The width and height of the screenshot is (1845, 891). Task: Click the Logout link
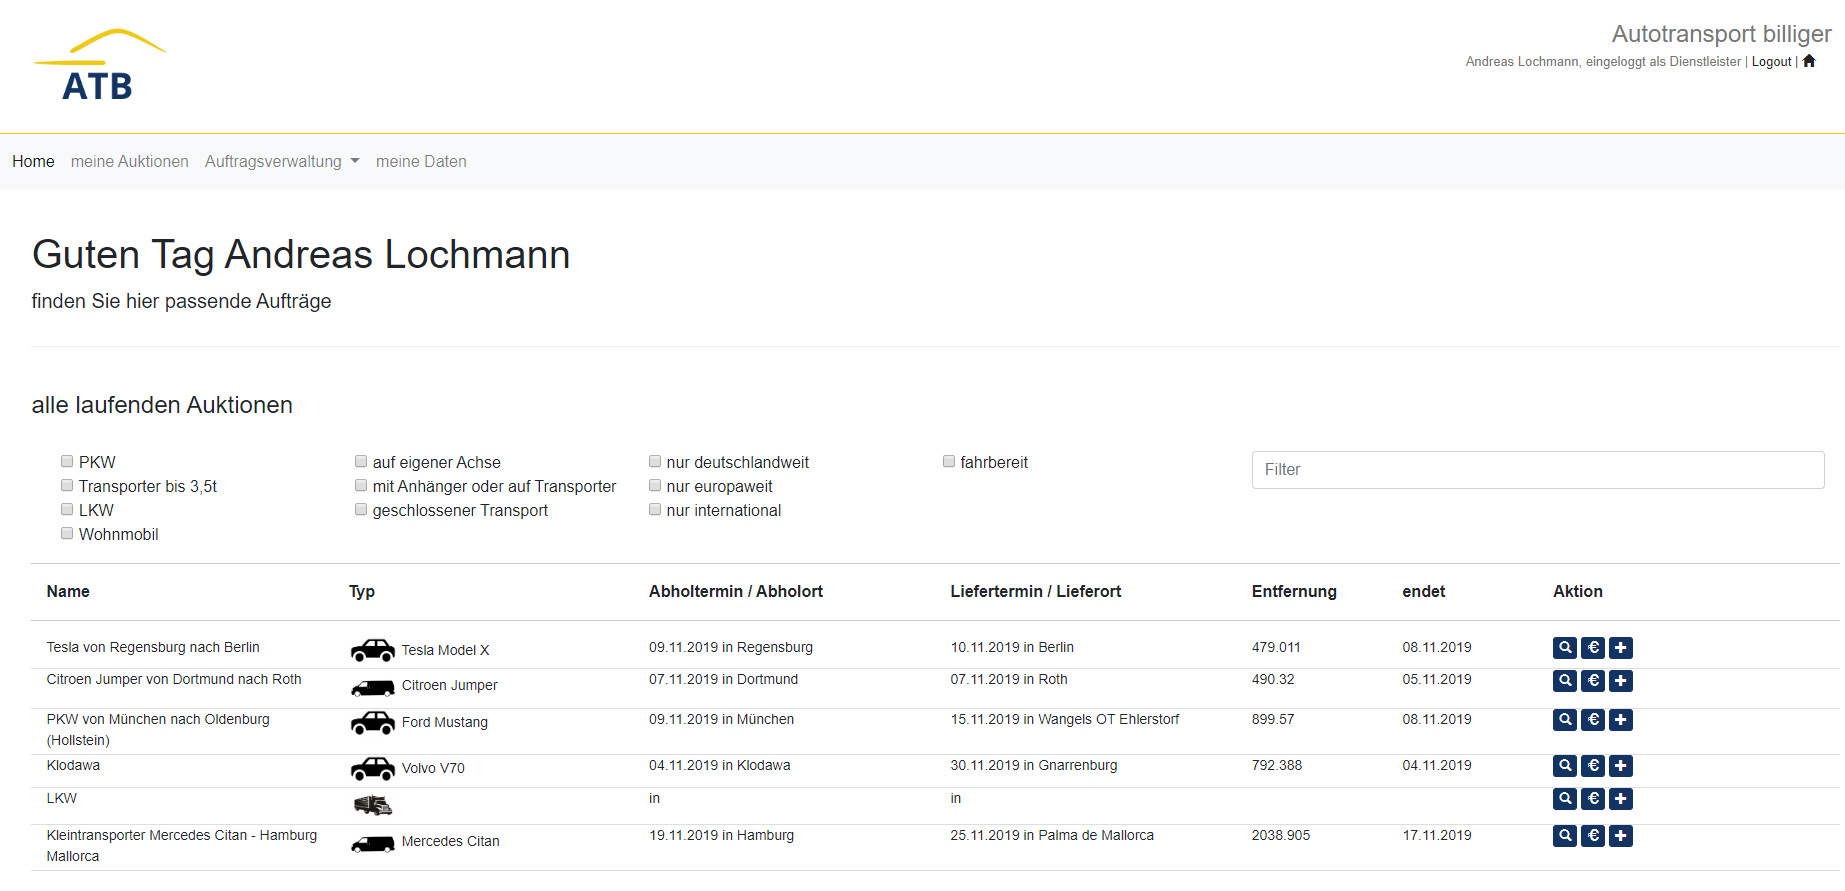click(x=1771, y=62)
